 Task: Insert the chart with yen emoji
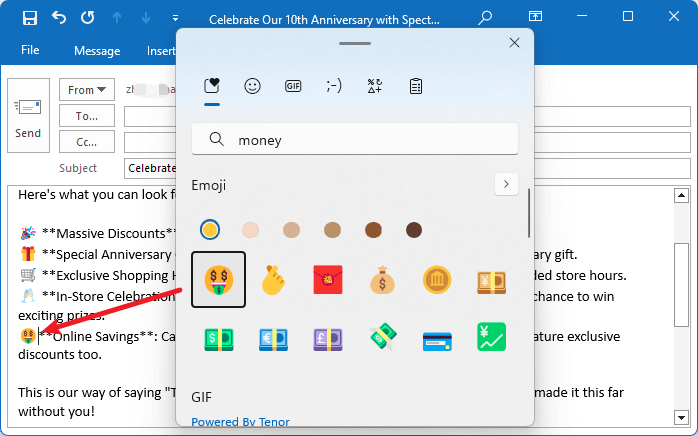click(491, 338)
